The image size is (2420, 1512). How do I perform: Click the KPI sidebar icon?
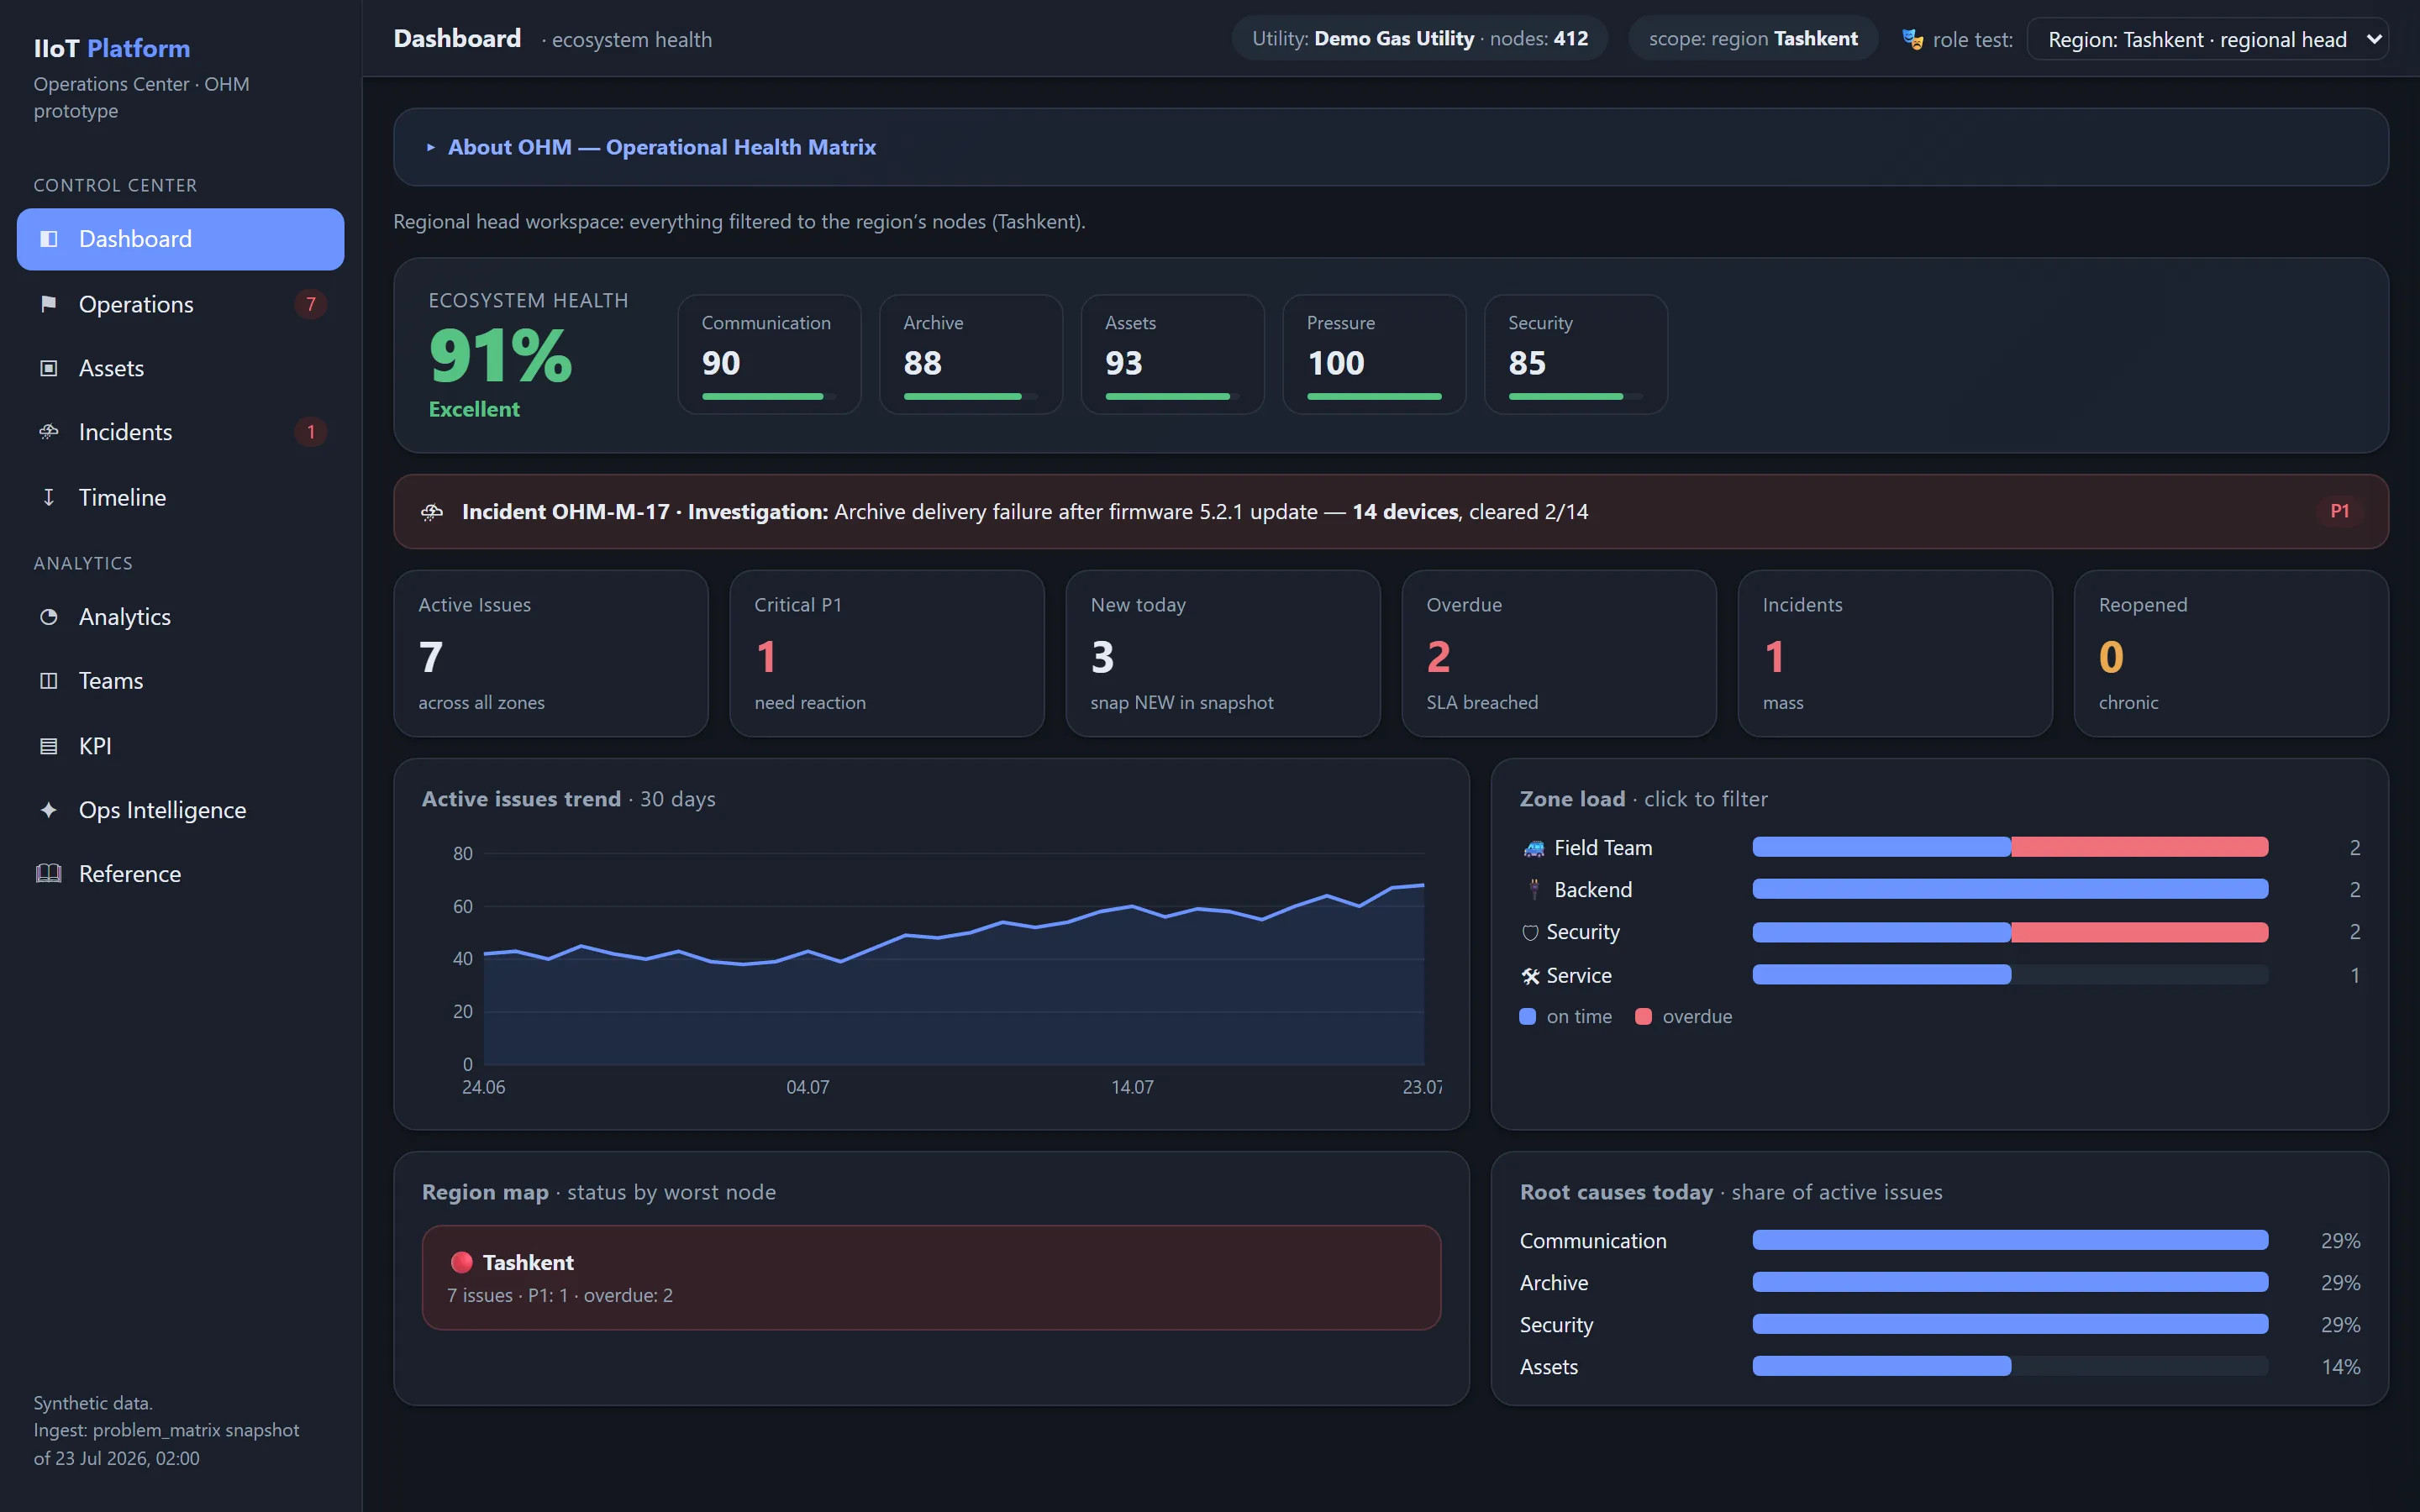pyautogui.click(x=48, y=746)
